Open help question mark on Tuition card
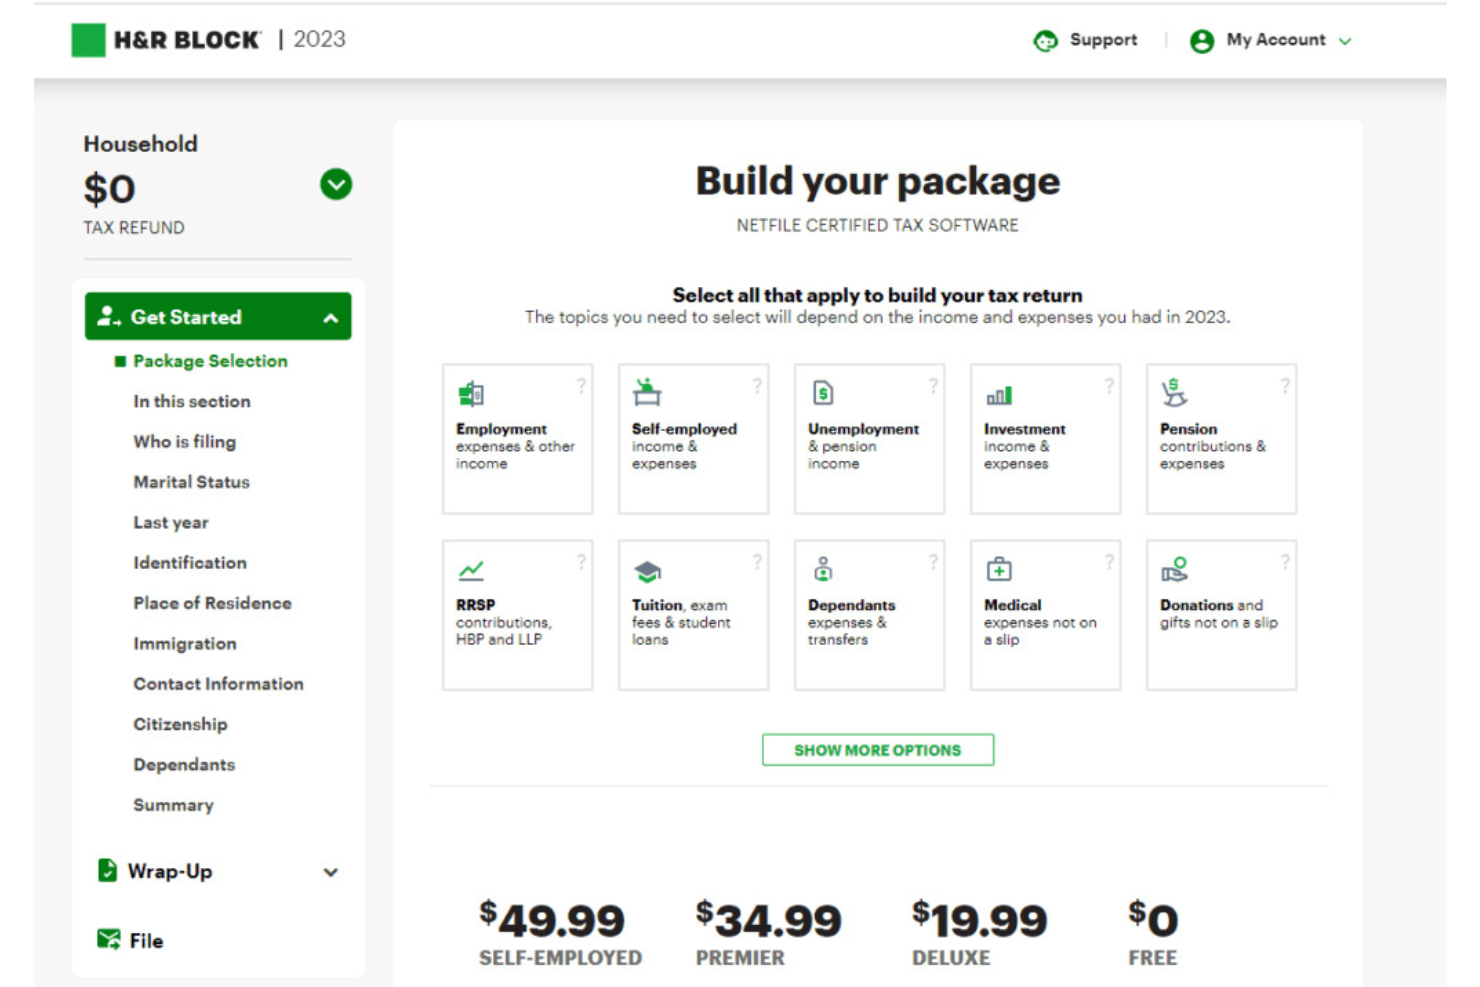Screen dimensions: 1480x987 pyautogui.click(x=757, y=561)
